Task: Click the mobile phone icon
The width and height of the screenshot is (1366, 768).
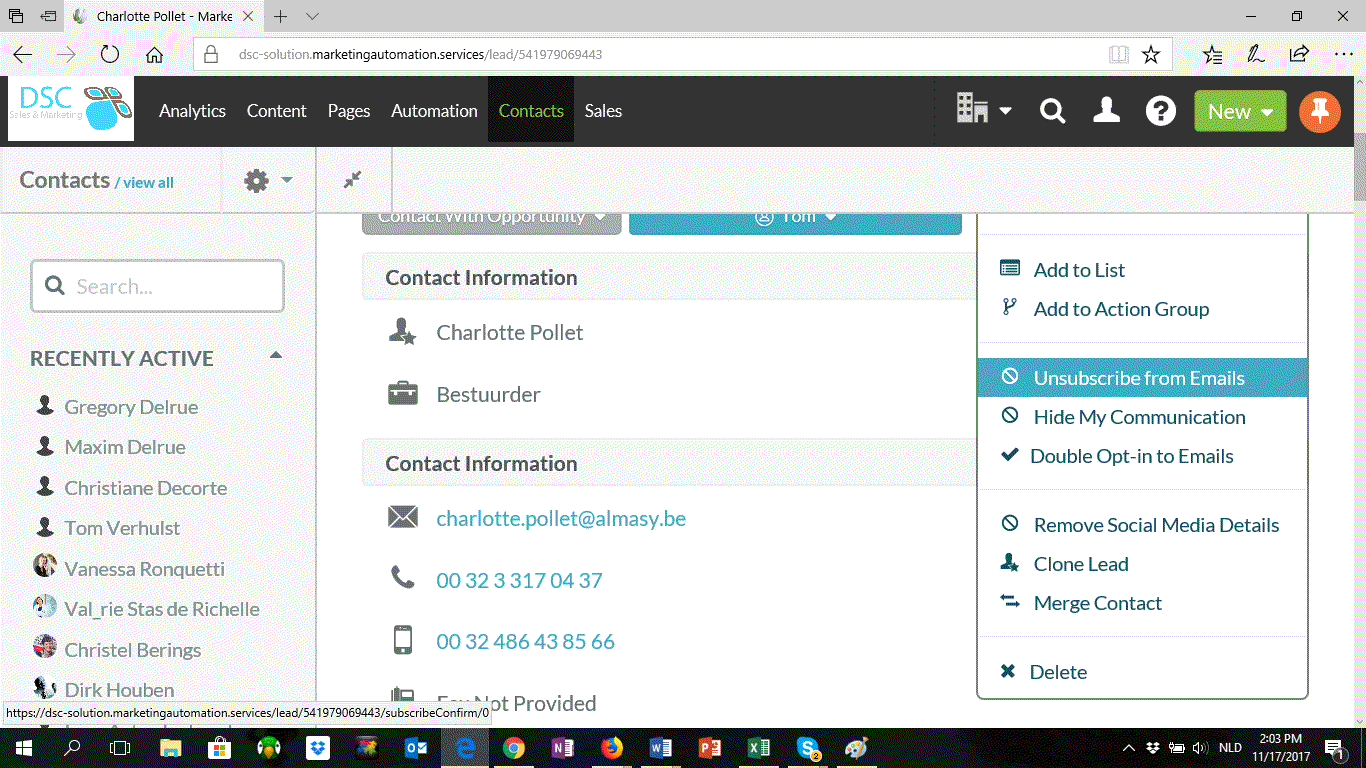Action: [403, 641]
